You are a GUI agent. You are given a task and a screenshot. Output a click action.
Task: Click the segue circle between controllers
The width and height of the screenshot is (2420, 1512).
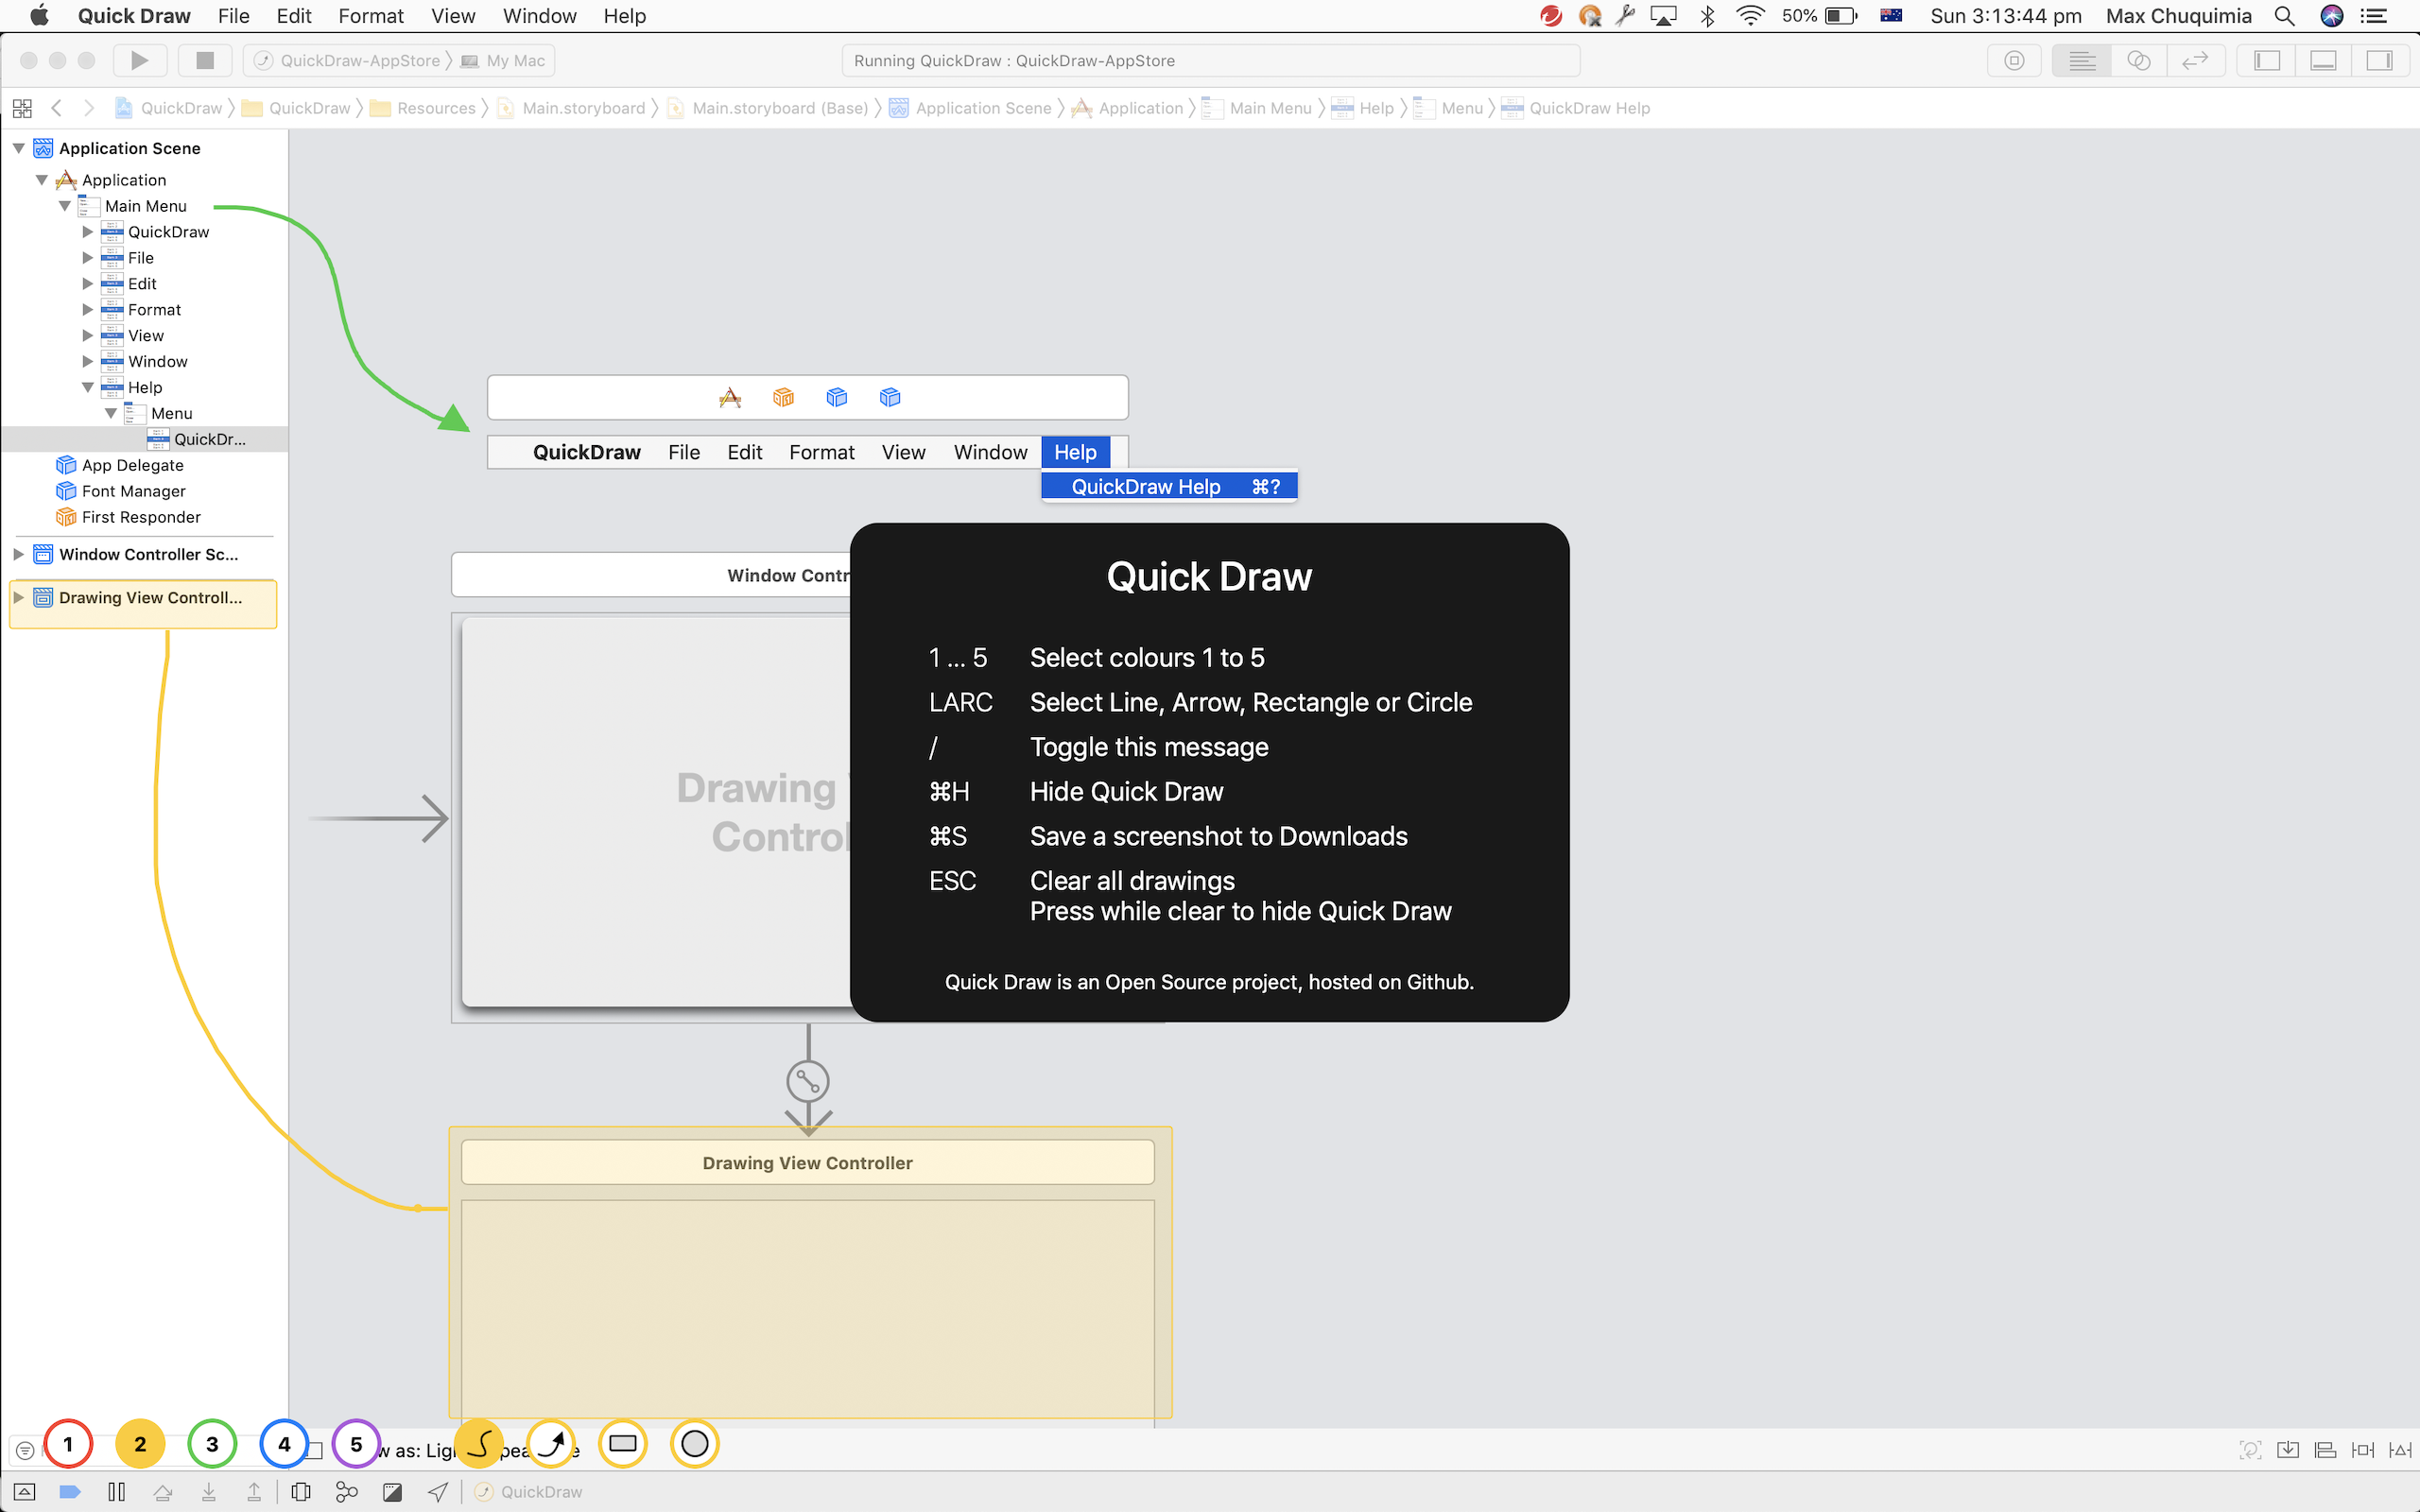808,1081
